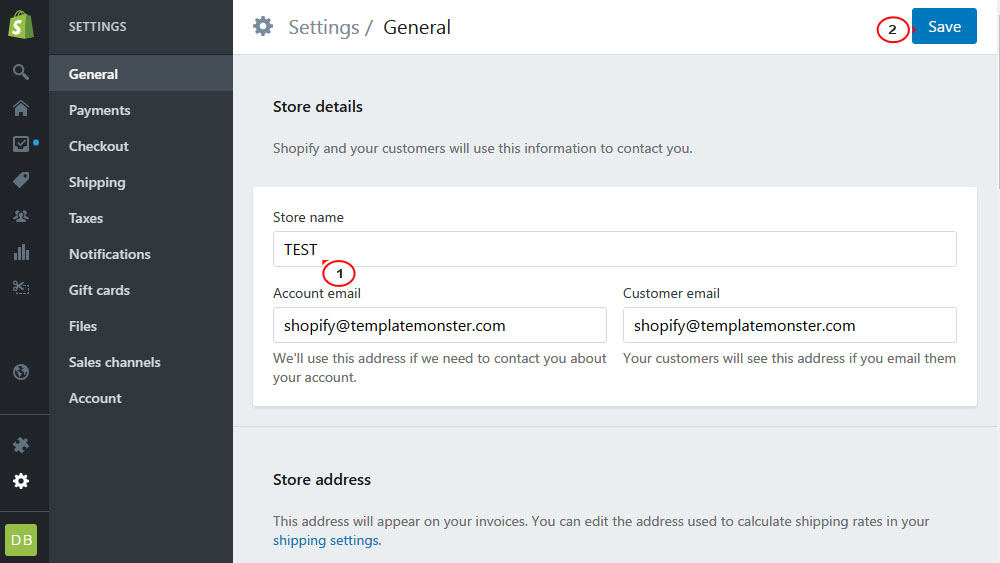Open Orders checkbox icon in sidebar
Image resolution: width=1000 pixels, height=563 pixels.
click(x=21, y=144)
